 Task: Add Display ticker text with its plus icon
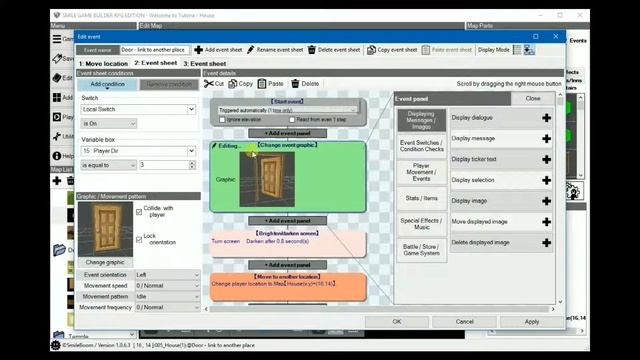(x=547, y=160)
